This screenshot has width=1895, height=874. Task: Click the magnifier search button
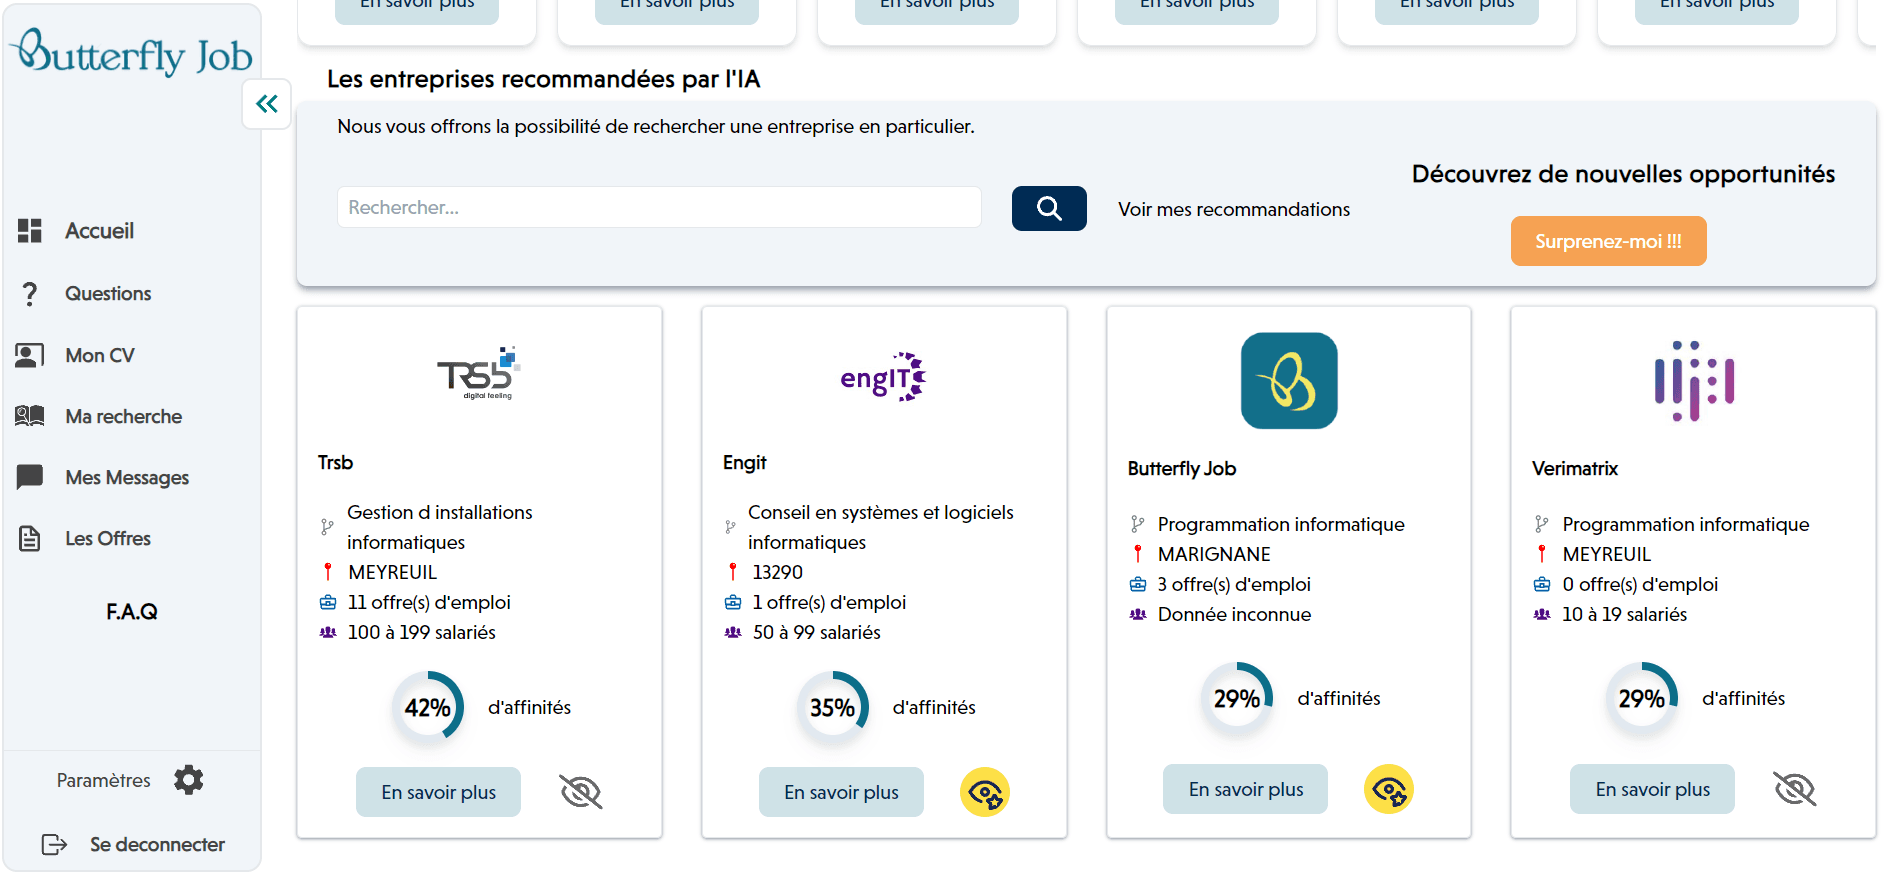pos(1049,208)
